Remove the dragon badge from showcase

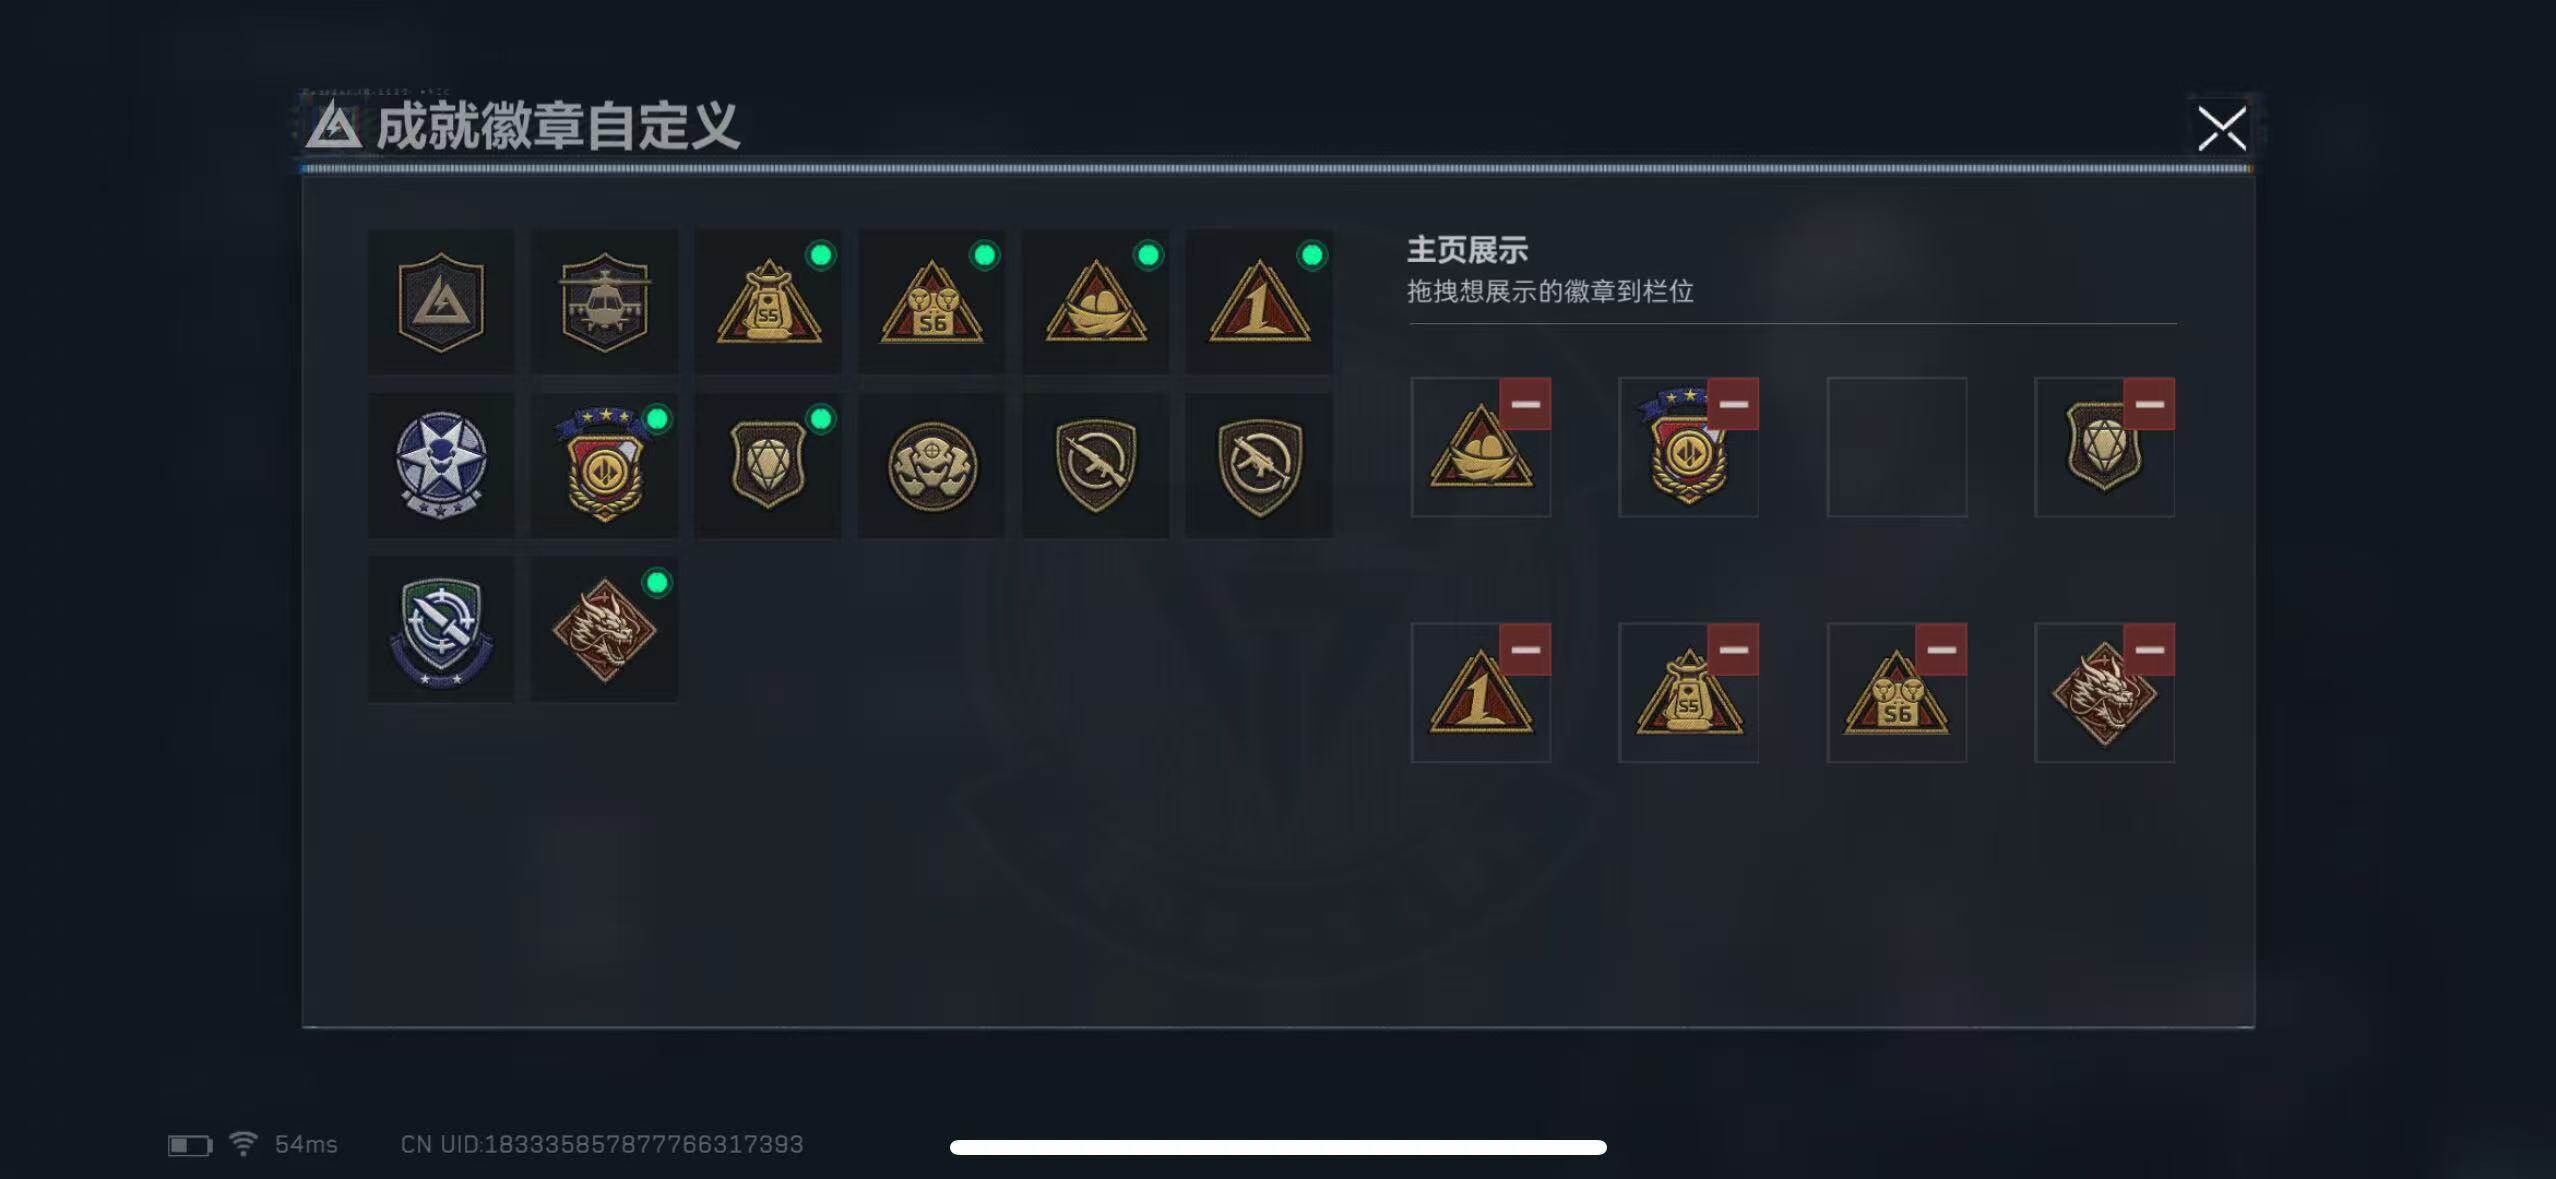coord(2149,650)
